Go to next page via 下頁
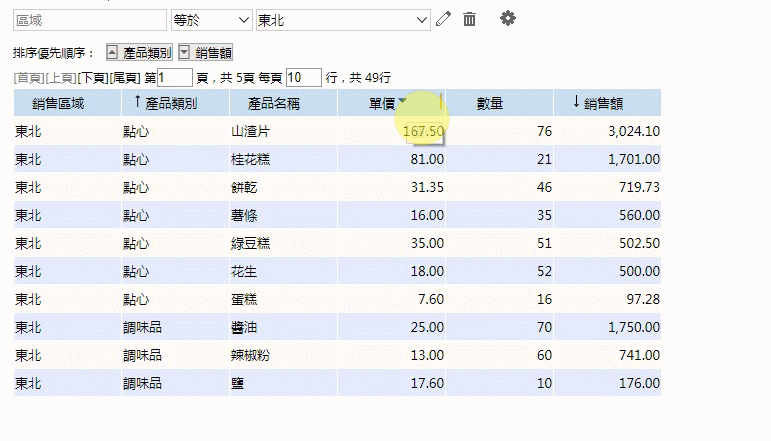The image size is (771, 441). click(92, 78)
